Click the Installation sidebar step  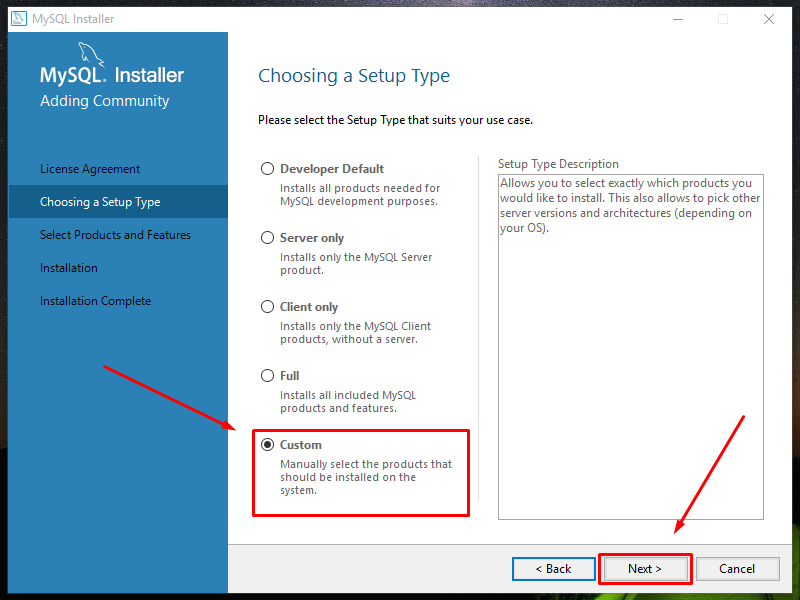[x=69, y=268]
